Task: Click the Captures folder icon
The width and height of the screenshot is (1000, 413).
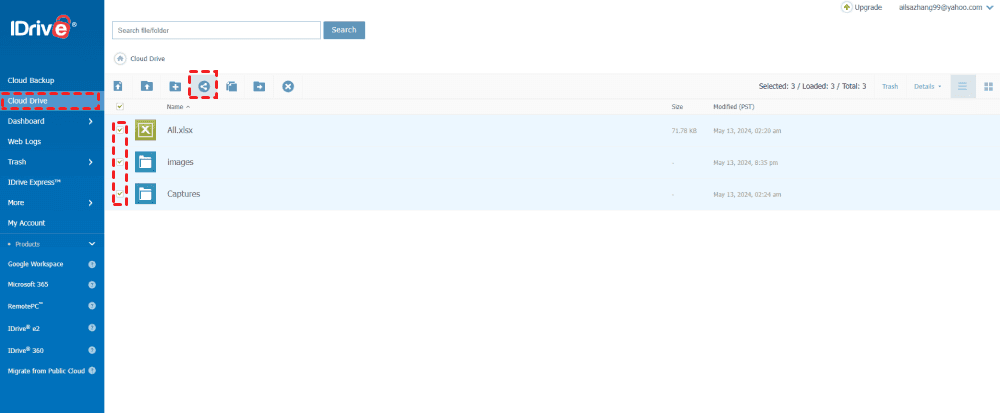Action: pyautogui.click(x=145, y=194)
